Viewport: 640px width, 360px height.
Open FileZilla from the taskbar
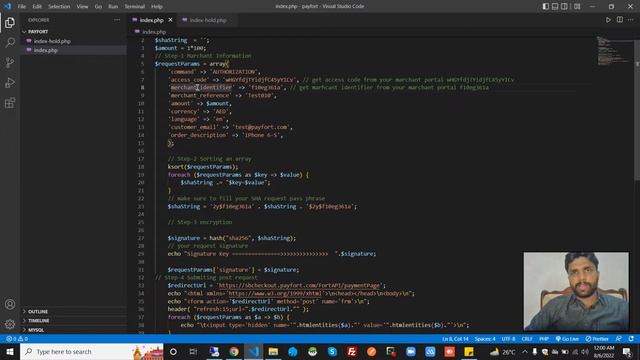point(351,351)
